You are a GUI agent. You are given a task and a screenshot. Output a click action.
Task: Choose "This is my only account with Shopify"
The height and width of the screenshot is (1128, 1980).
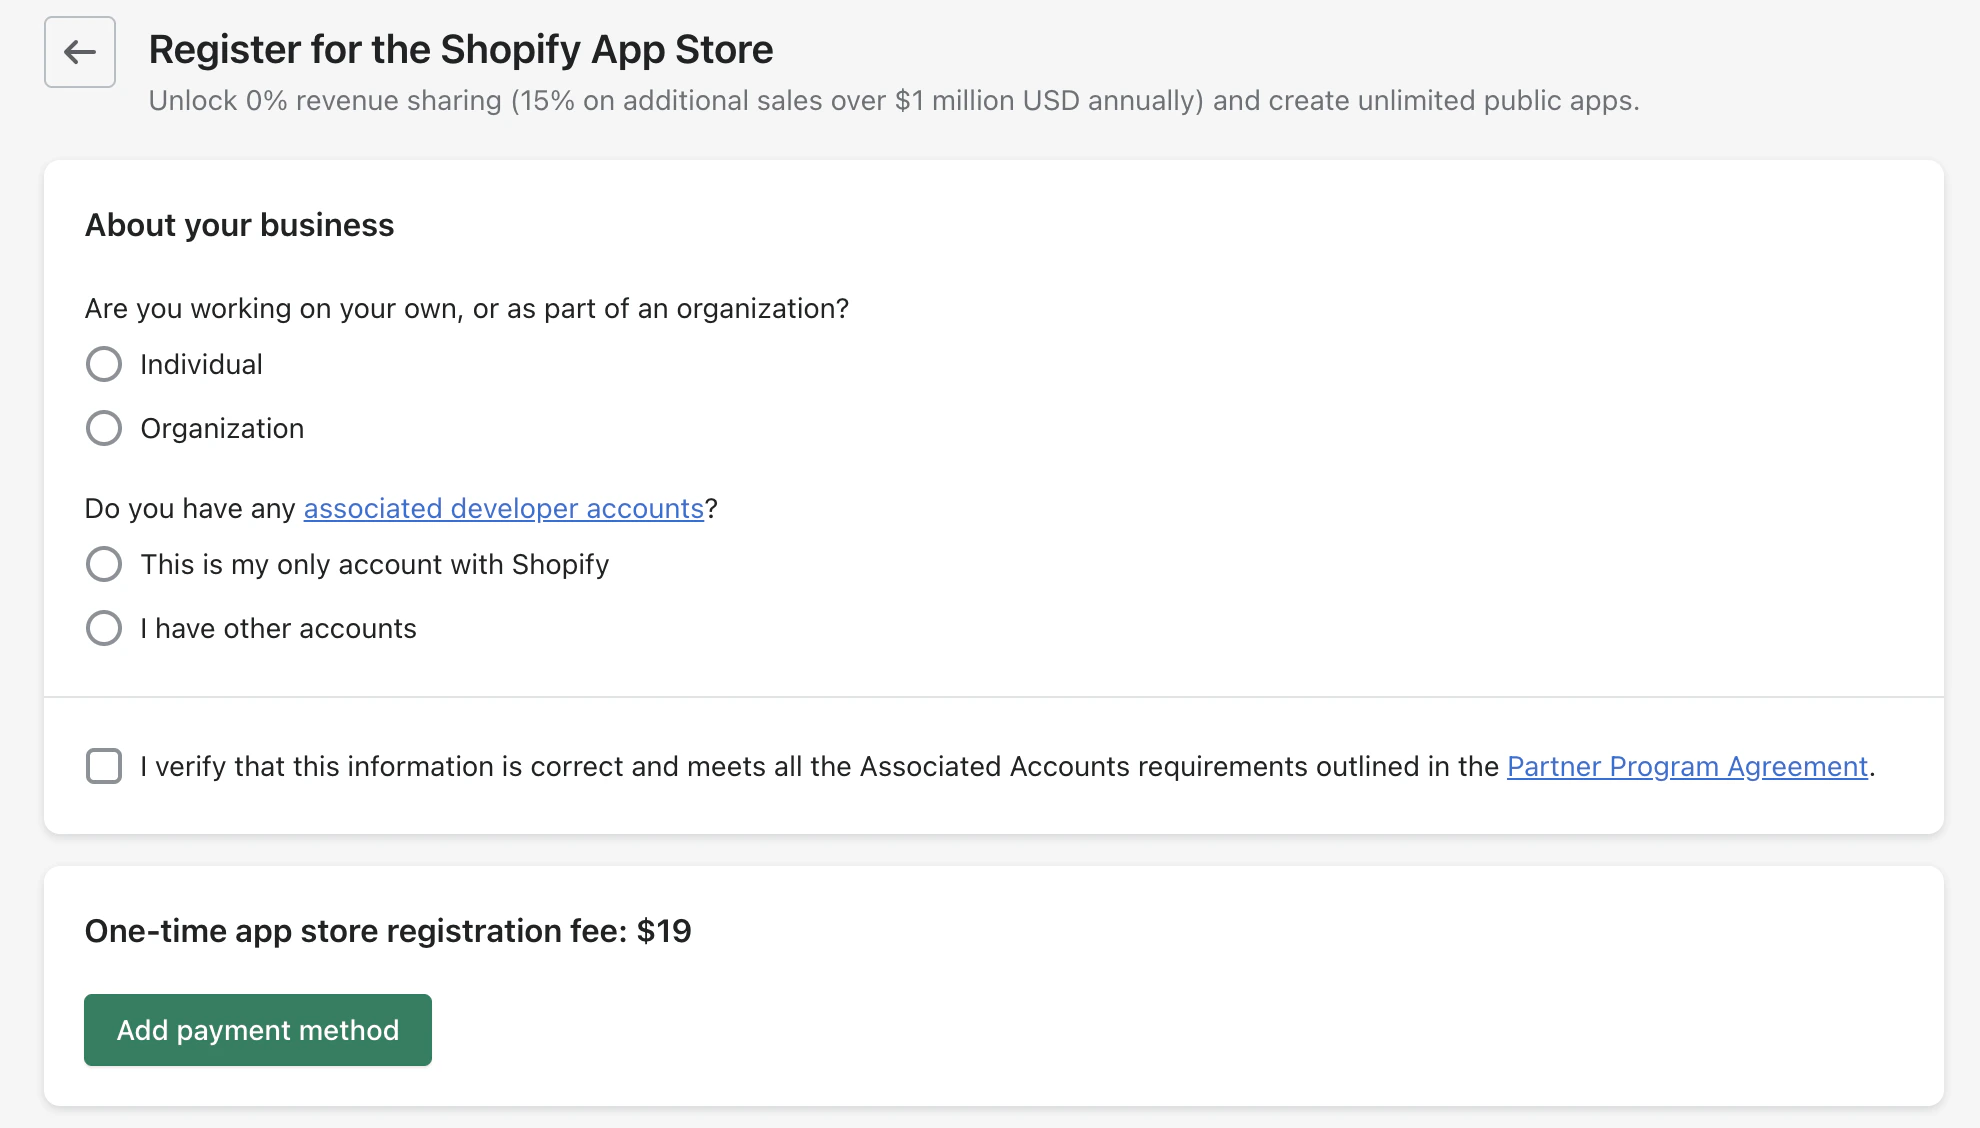pos(103,564)
